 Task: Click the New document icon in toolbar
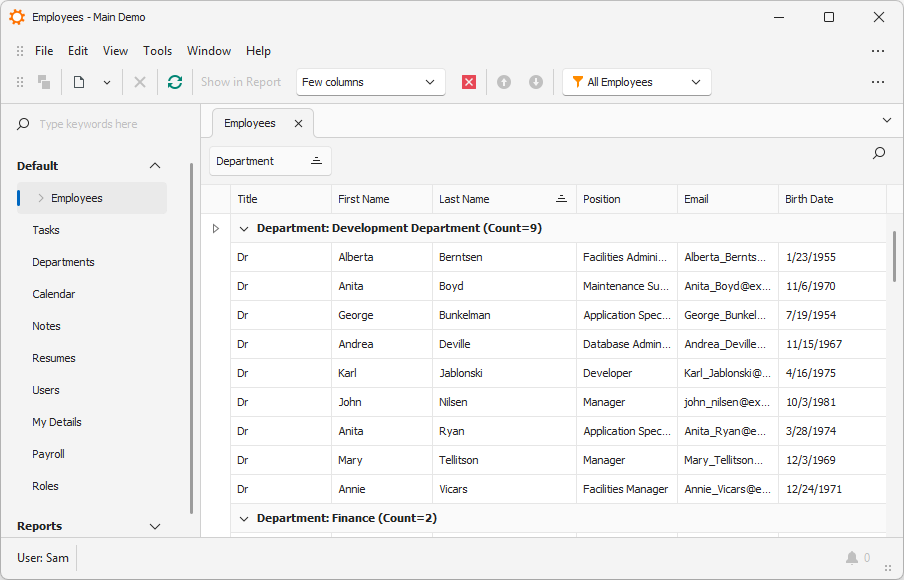click(79, 82)
